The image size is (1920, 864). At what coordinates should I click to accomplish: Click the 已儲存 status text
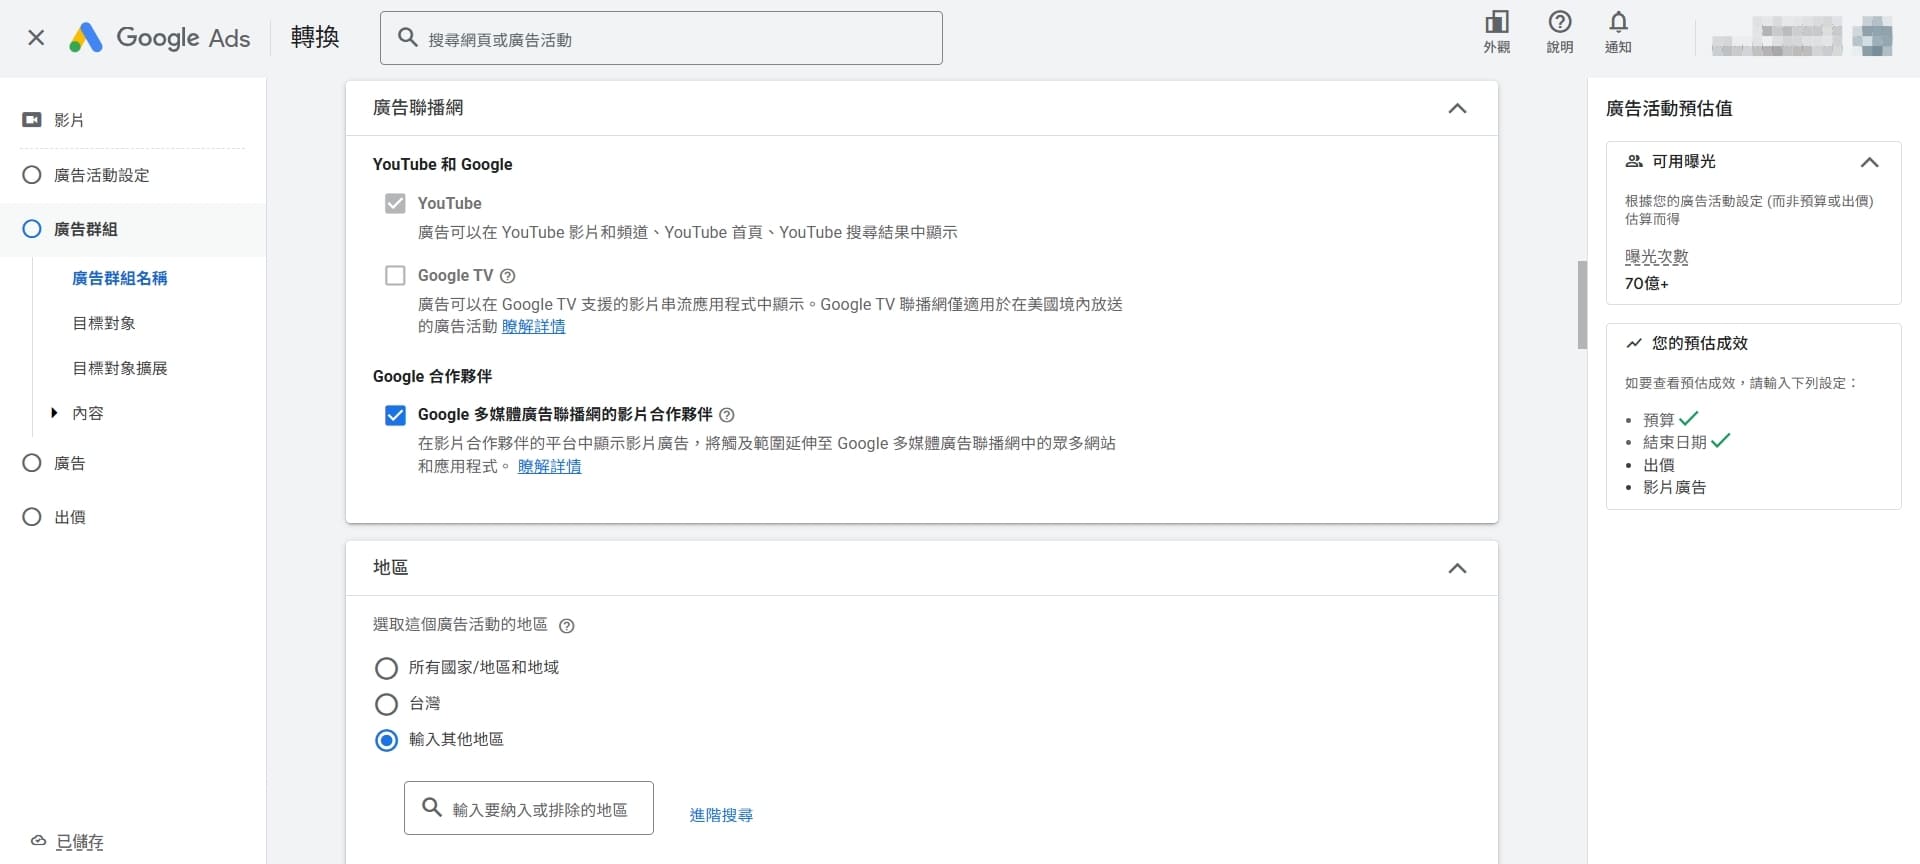pyautogui.click(x=80, y=842)
